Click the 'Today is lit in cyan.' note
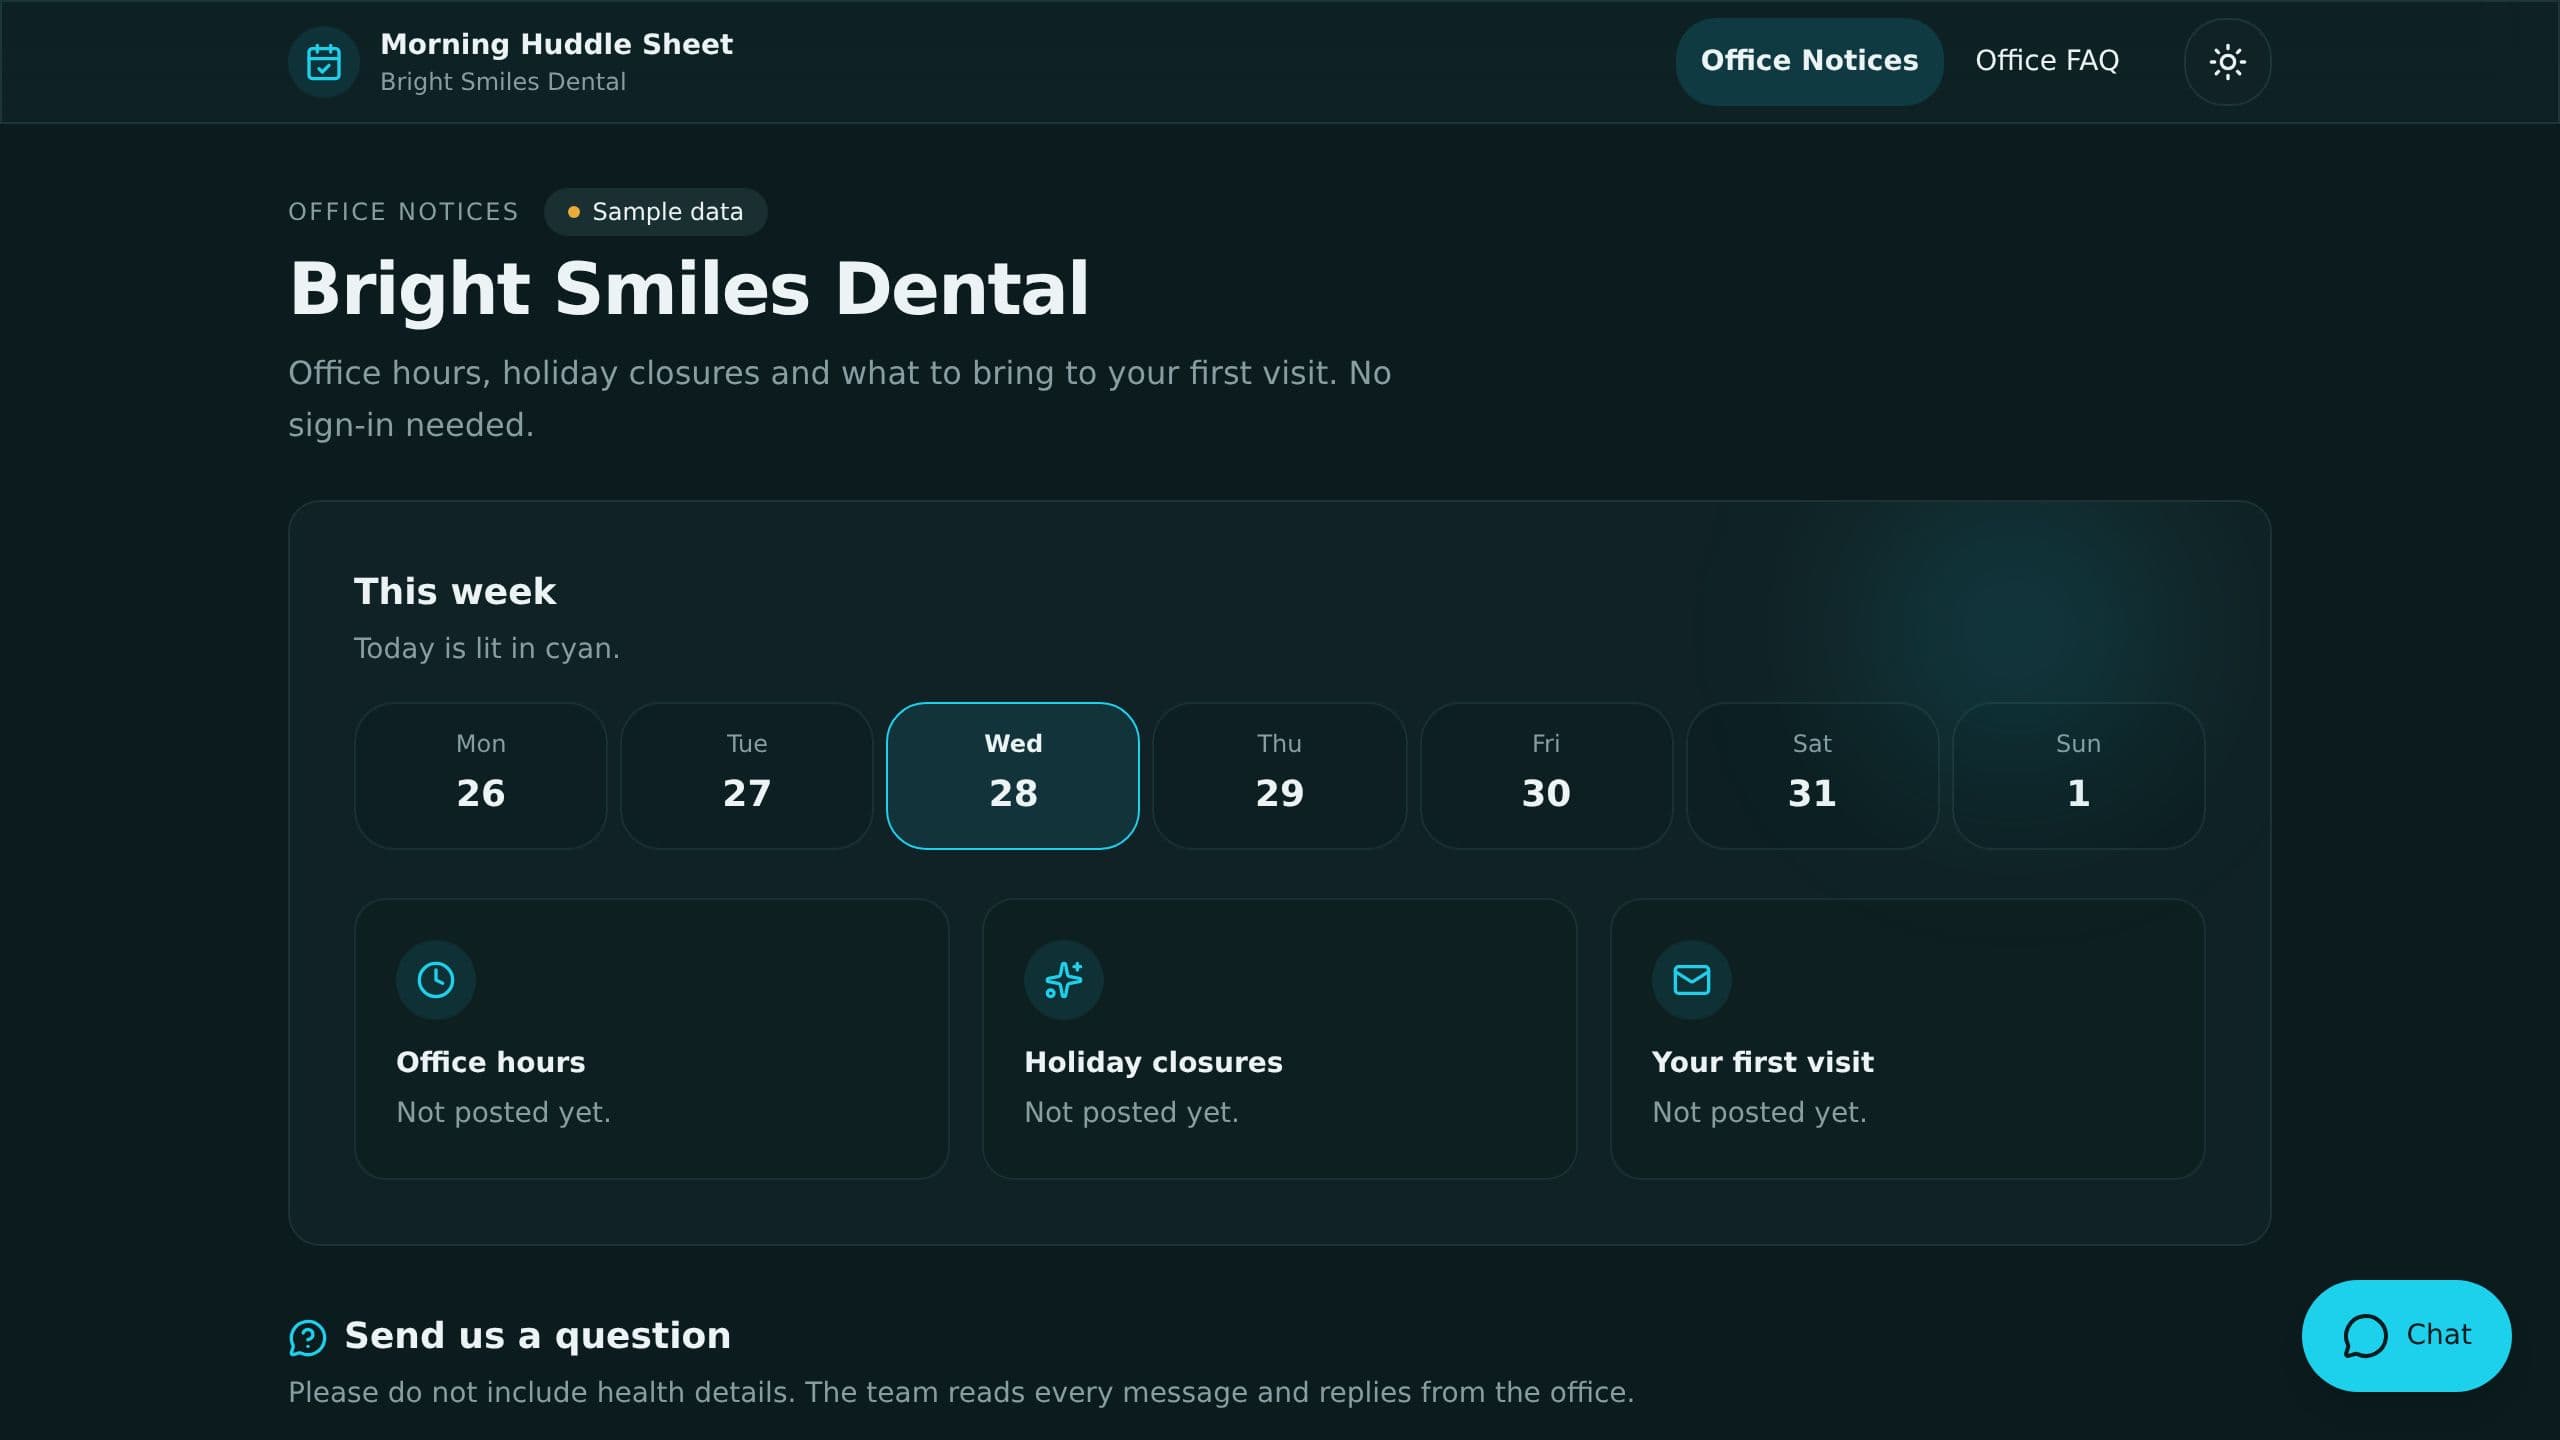2560x1440 pixels. (x=487, y=648)
